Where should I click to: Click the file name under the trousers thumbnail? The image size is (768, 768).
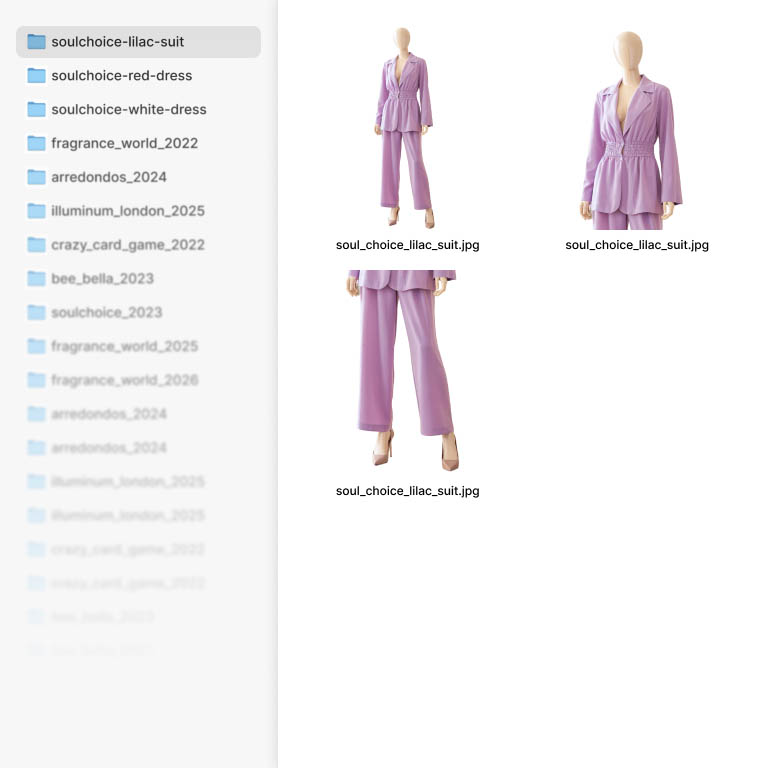[408, 491]
